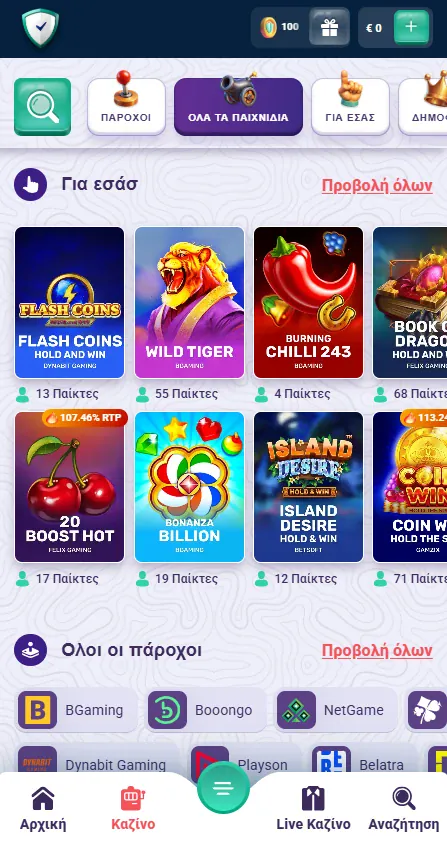This screenshot has height=844, width=447.
Task: Tap the green plus deposit button
Action: pyautogui.click(x=411, y=27)
